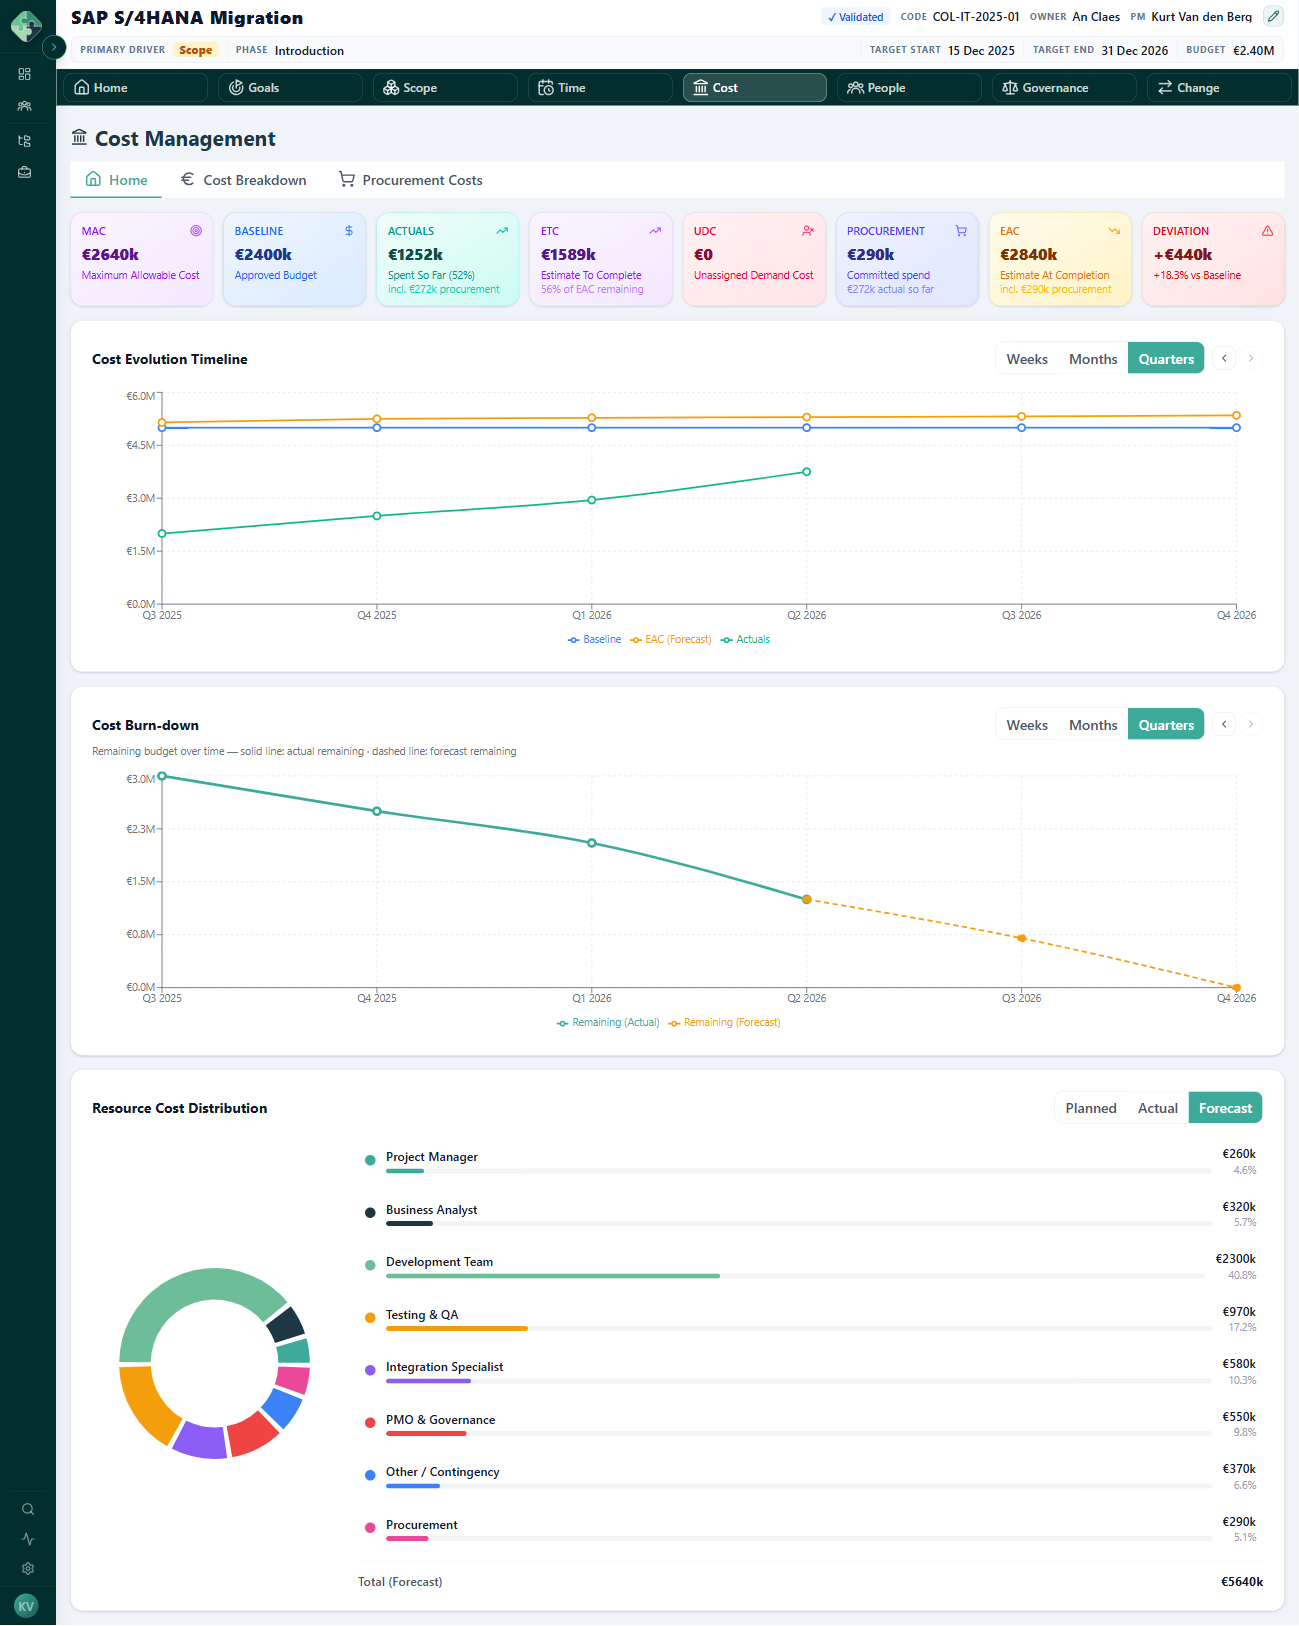Click the edit pencil icon in header
This screenshot has height=1626, width=1299.
click(x=1273, y=16)
